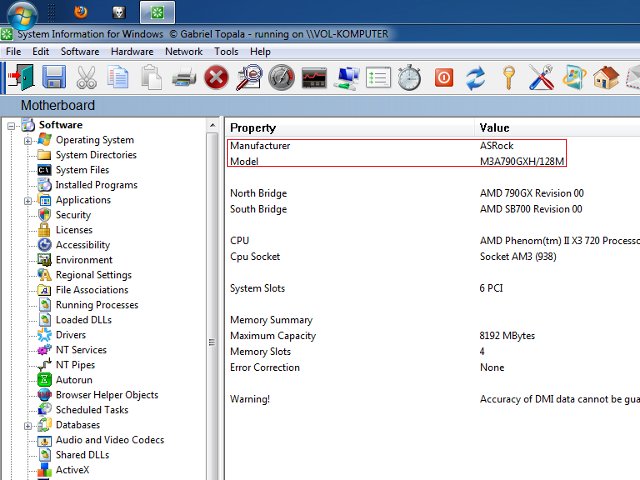Click the Property column header
Screen dimensions: 640x480
tap(253, 128)
